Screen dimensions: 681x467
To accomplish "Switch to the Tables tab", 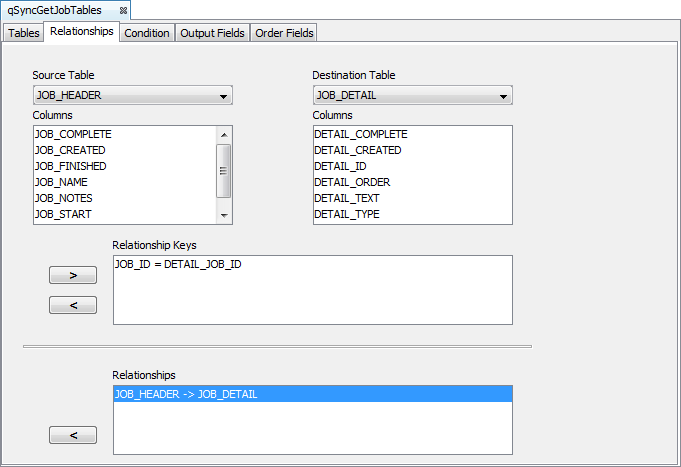I will (x=24, y=33).
